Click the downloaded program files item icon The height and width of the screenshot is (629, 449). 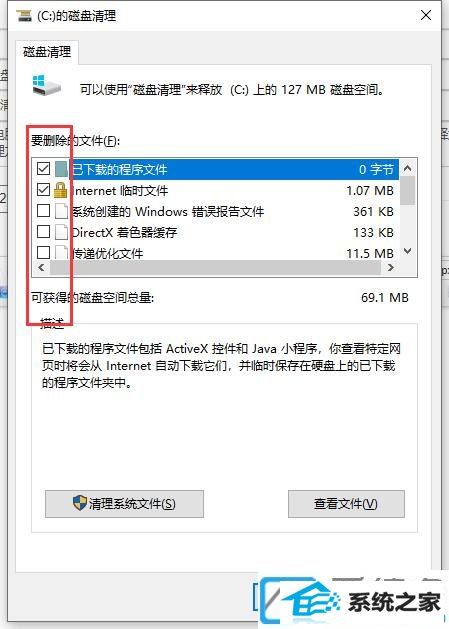[x=61, y=169]
